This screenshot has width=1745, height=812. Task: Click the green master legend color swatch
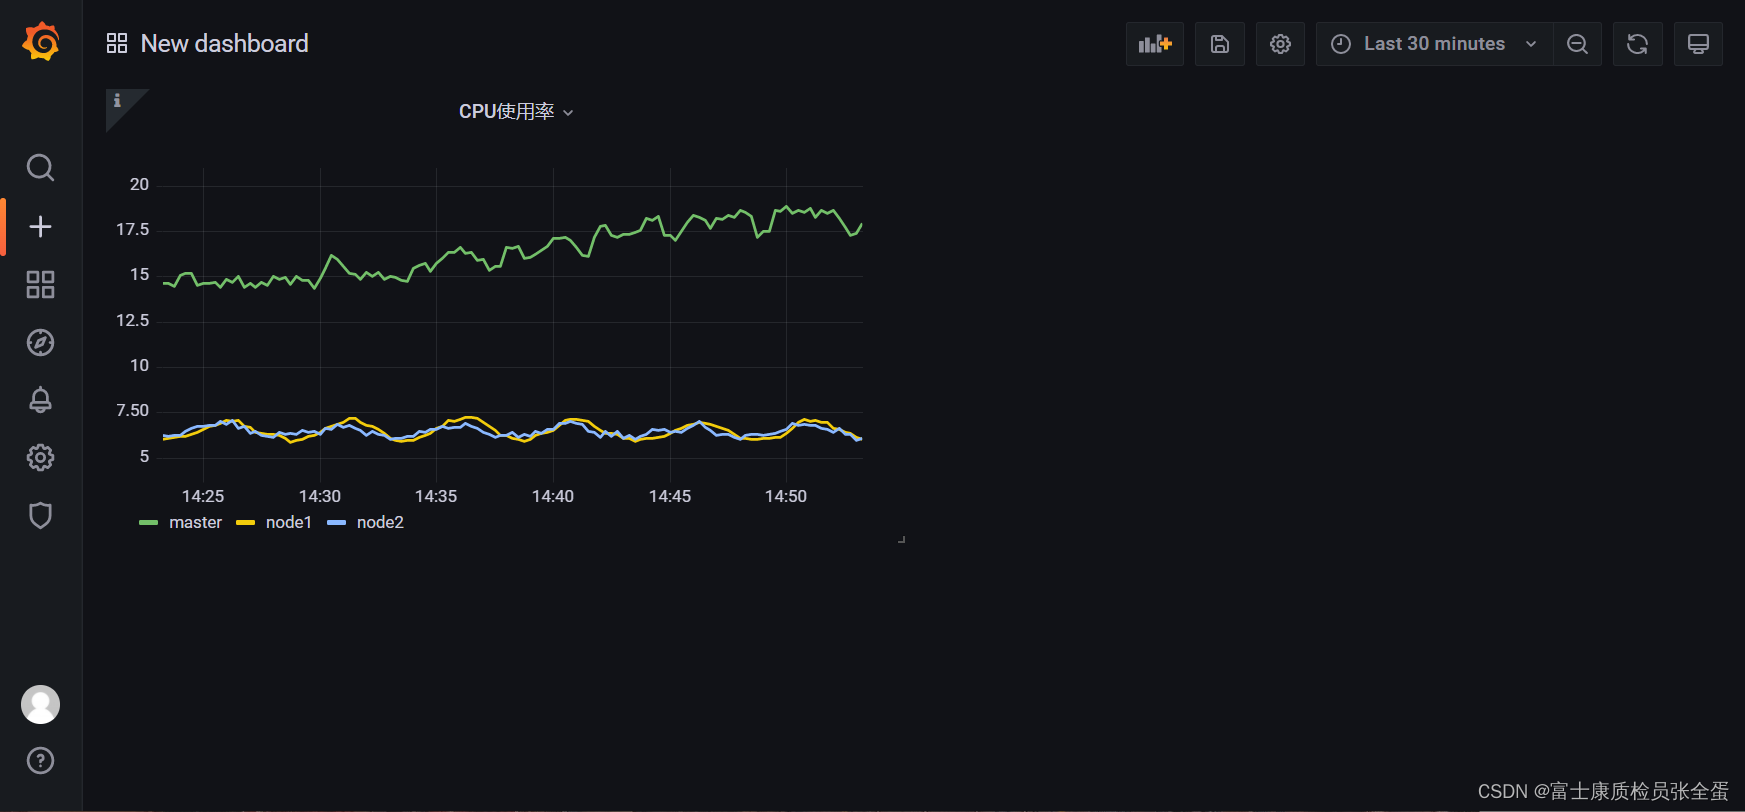tap(149, 523)
